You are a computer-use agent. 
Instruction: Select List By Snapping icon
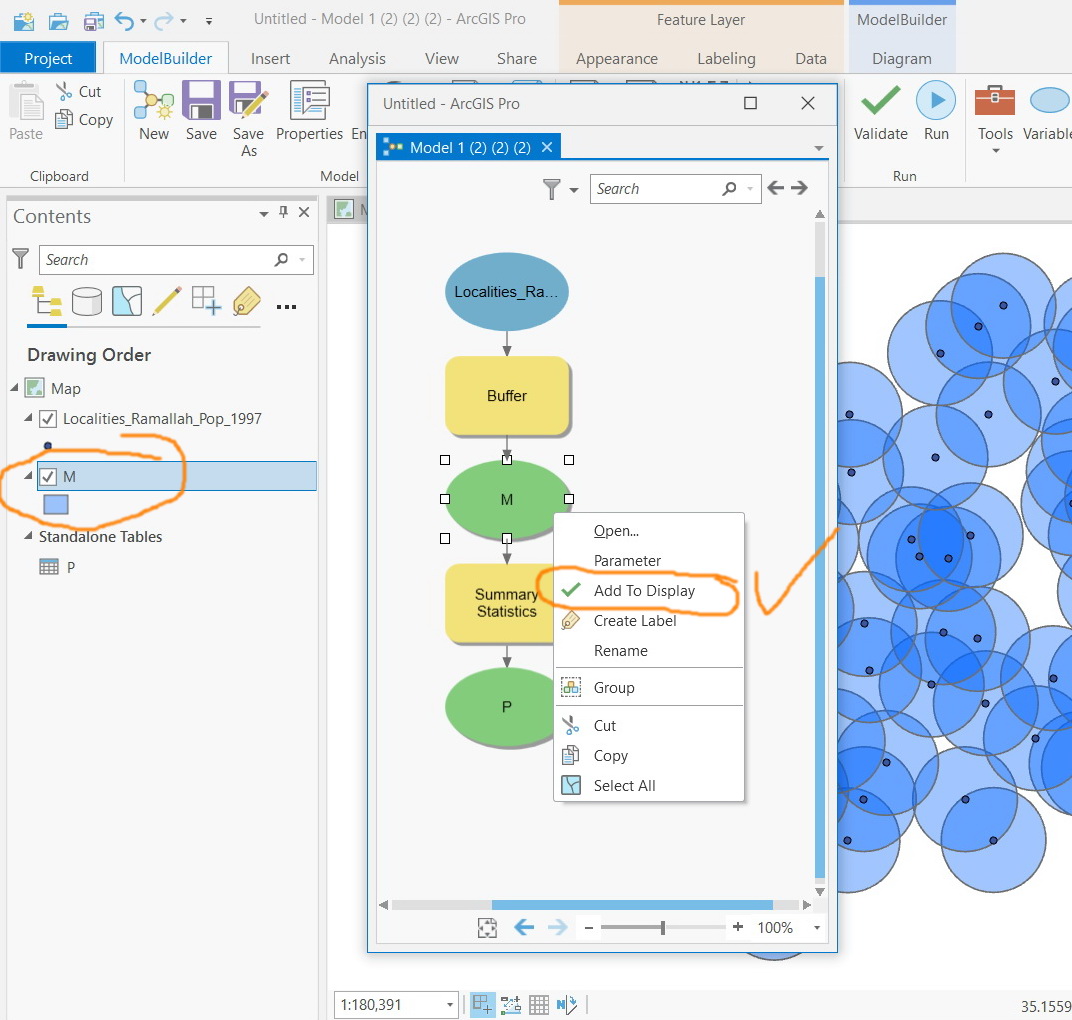point(206,301)
